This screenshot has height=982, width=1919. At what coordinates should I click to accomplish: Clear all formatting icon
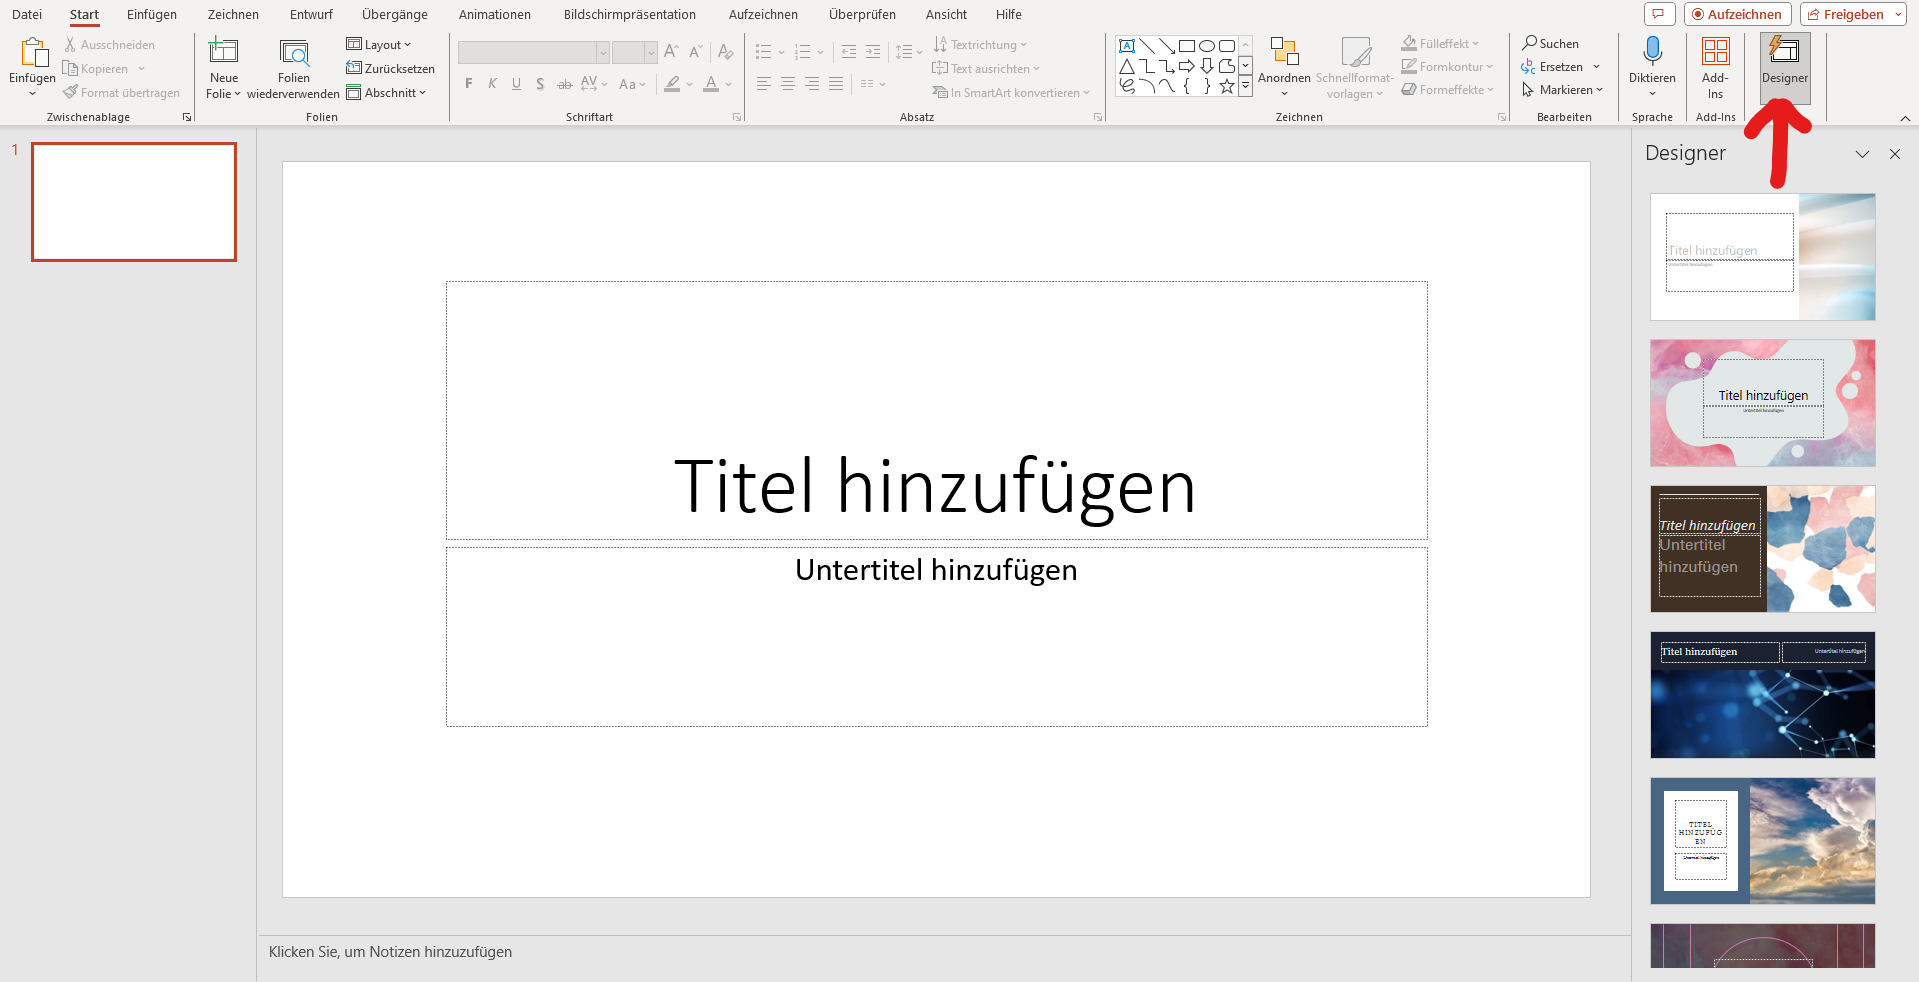coord(726,51)
